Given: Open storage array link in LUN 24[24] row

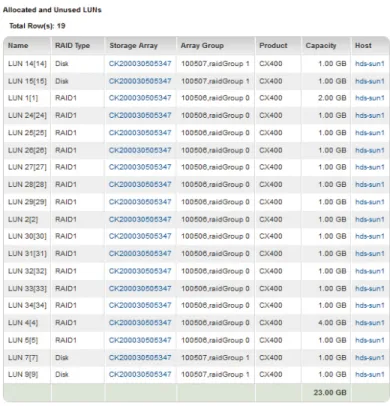Looking at the screenshot, I should click(140, 115).
